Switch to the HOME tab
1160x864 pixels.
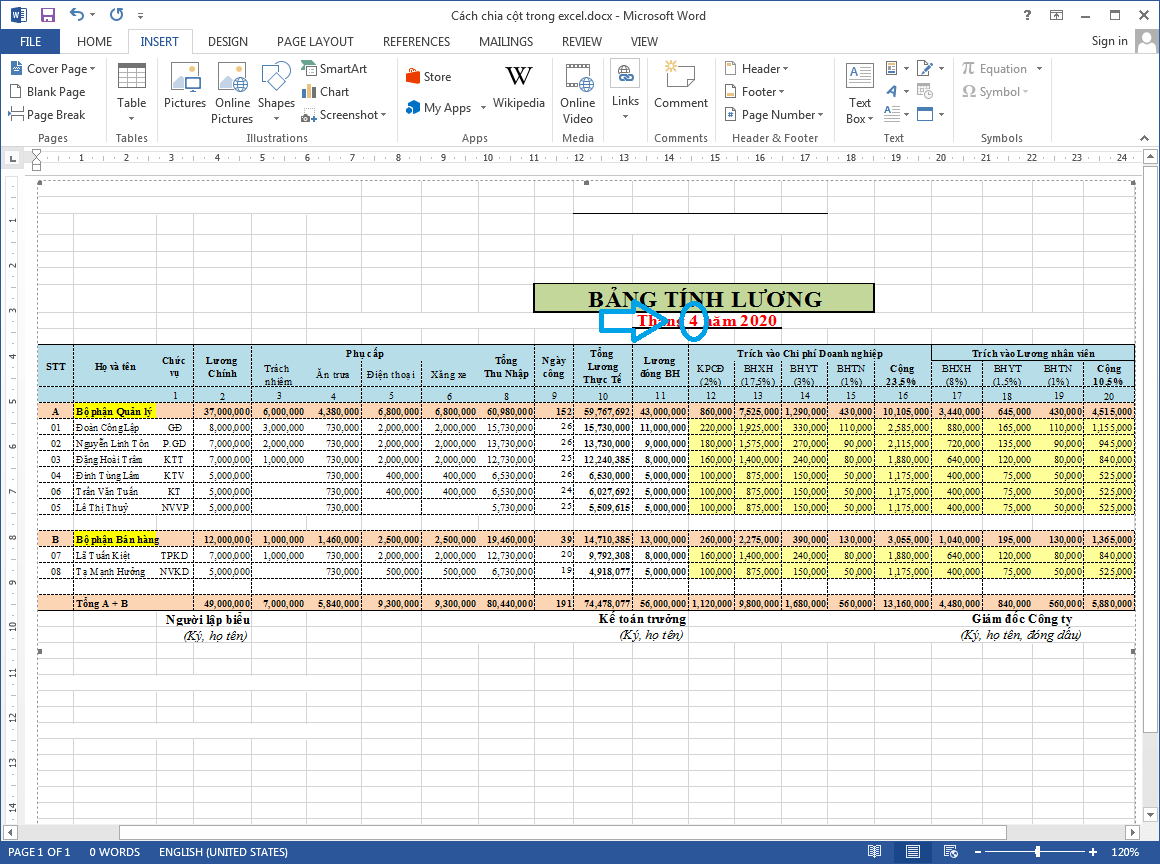pyautogui.click(x=95, y=41)
